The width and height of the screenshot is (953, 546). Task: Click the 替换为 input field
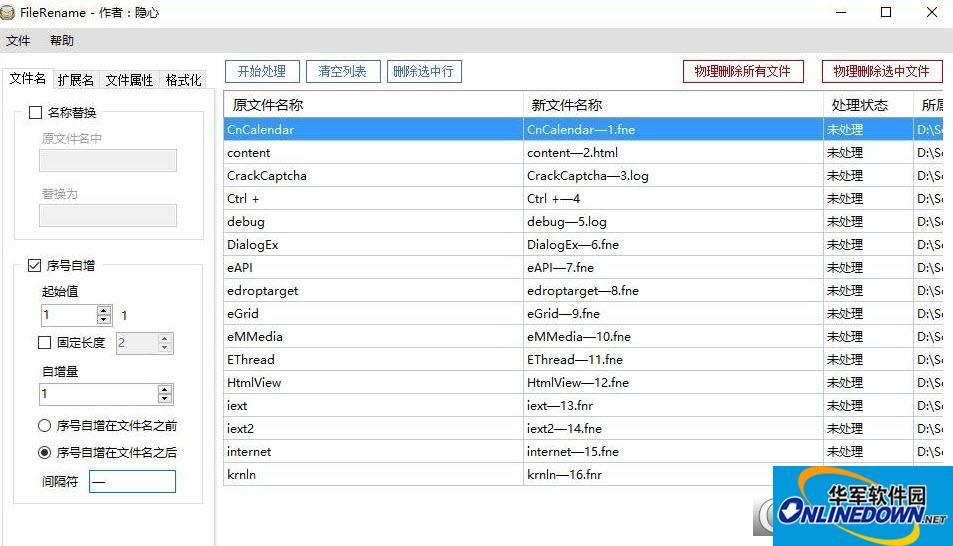point(108,215)
